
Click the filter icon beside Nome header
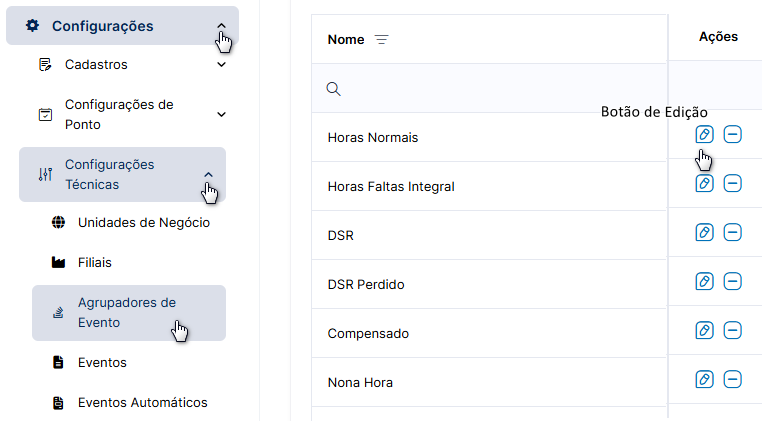point(381,39)
